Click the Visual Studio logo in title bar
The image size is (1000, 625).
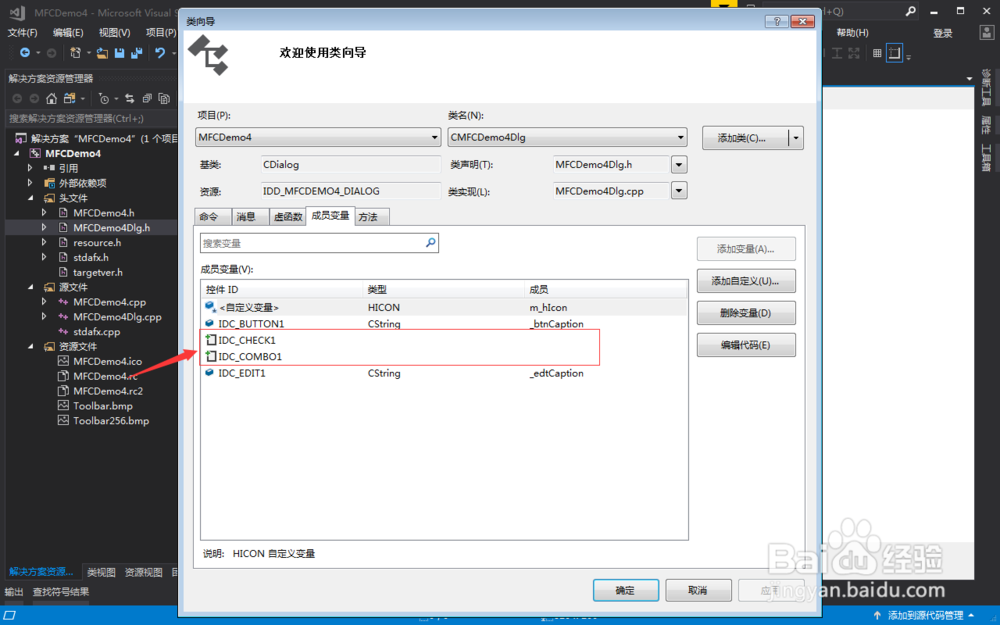point(17,12)
